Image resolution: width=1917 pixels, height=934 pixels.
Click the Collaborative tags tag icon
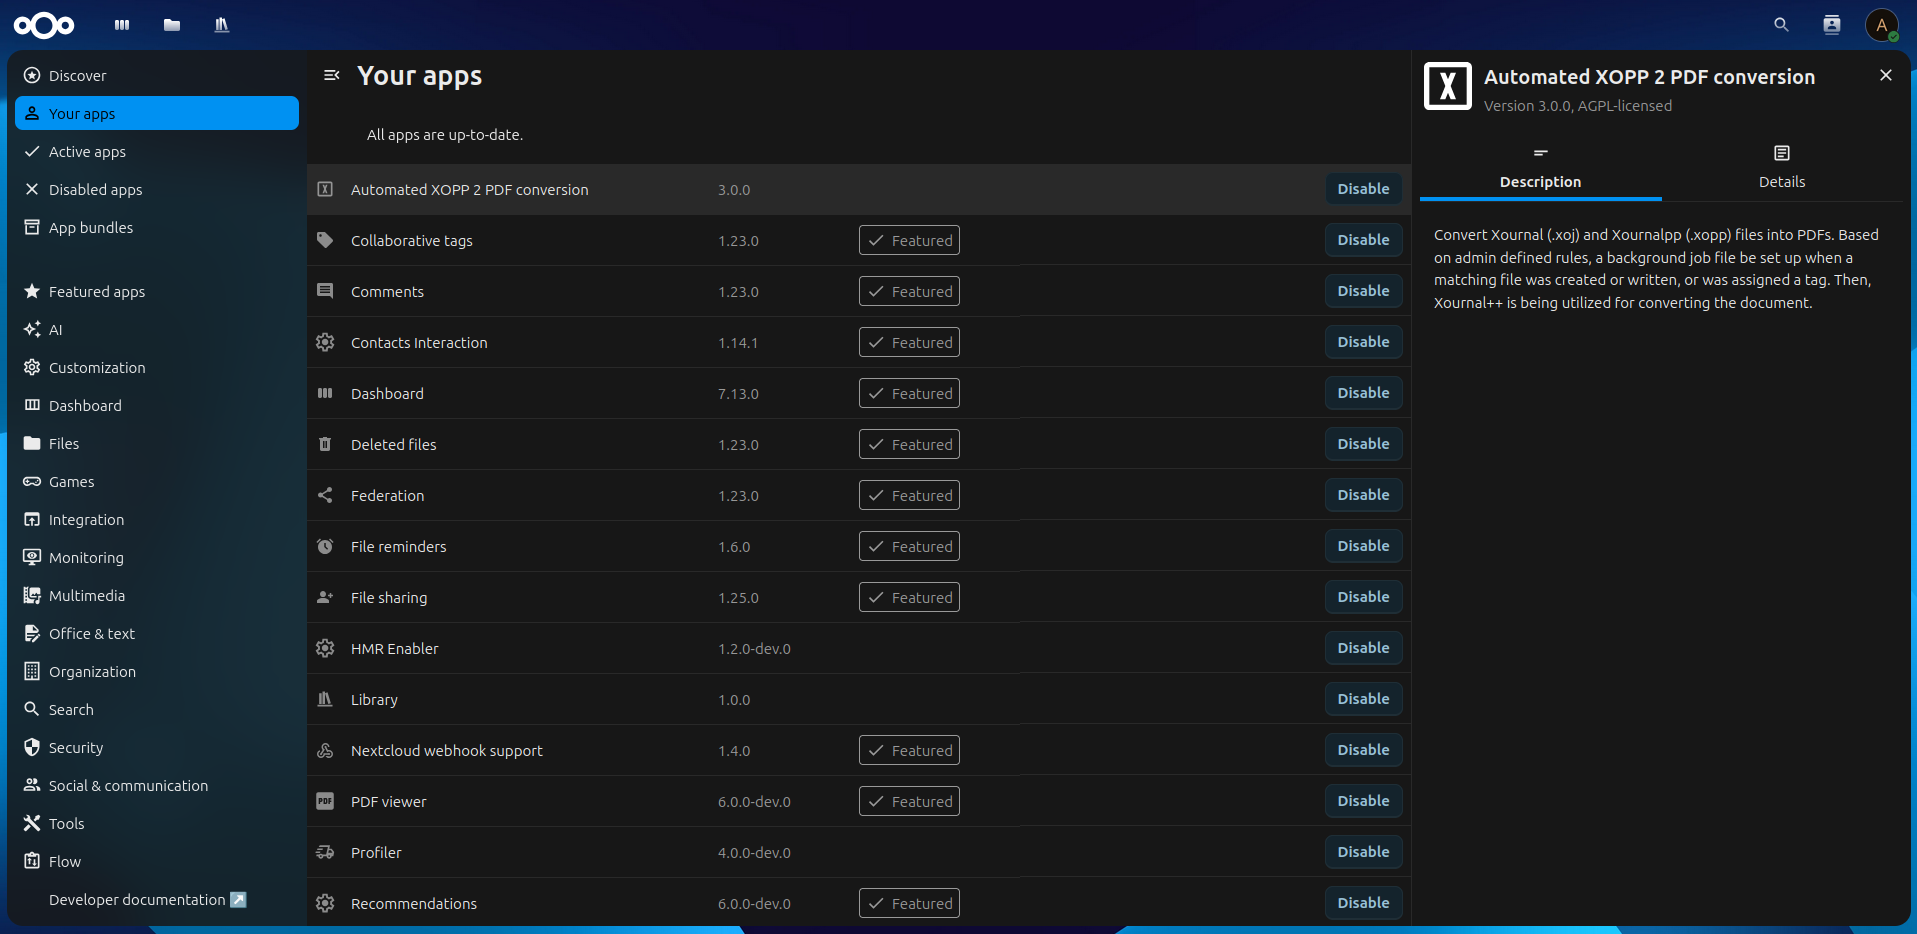[x=325, y=240]
